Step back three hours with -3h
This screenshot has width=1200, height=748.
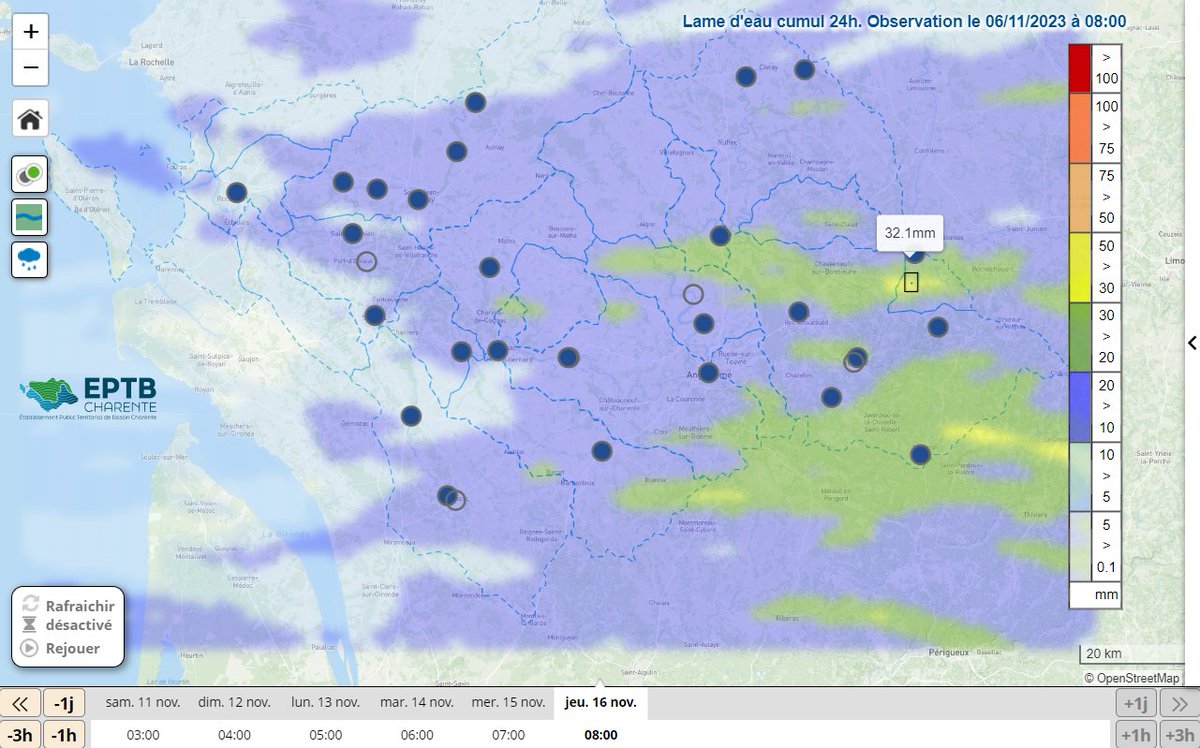point(19,735)
